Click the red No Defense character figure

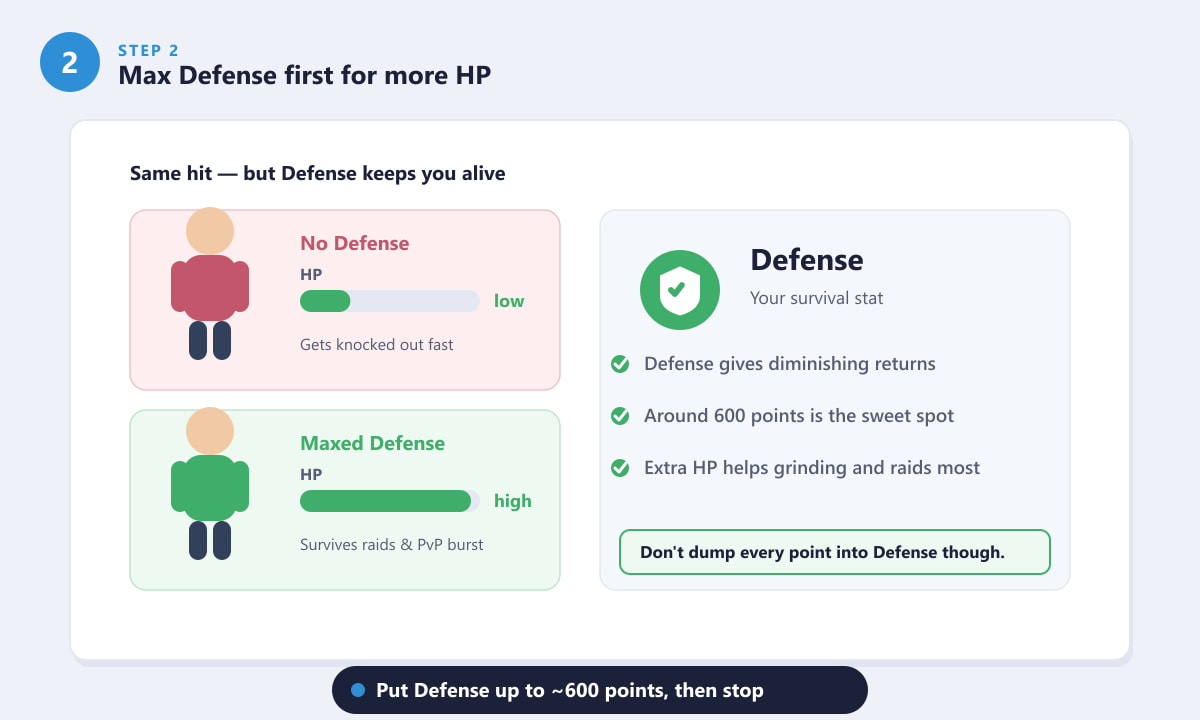point(210,284)
